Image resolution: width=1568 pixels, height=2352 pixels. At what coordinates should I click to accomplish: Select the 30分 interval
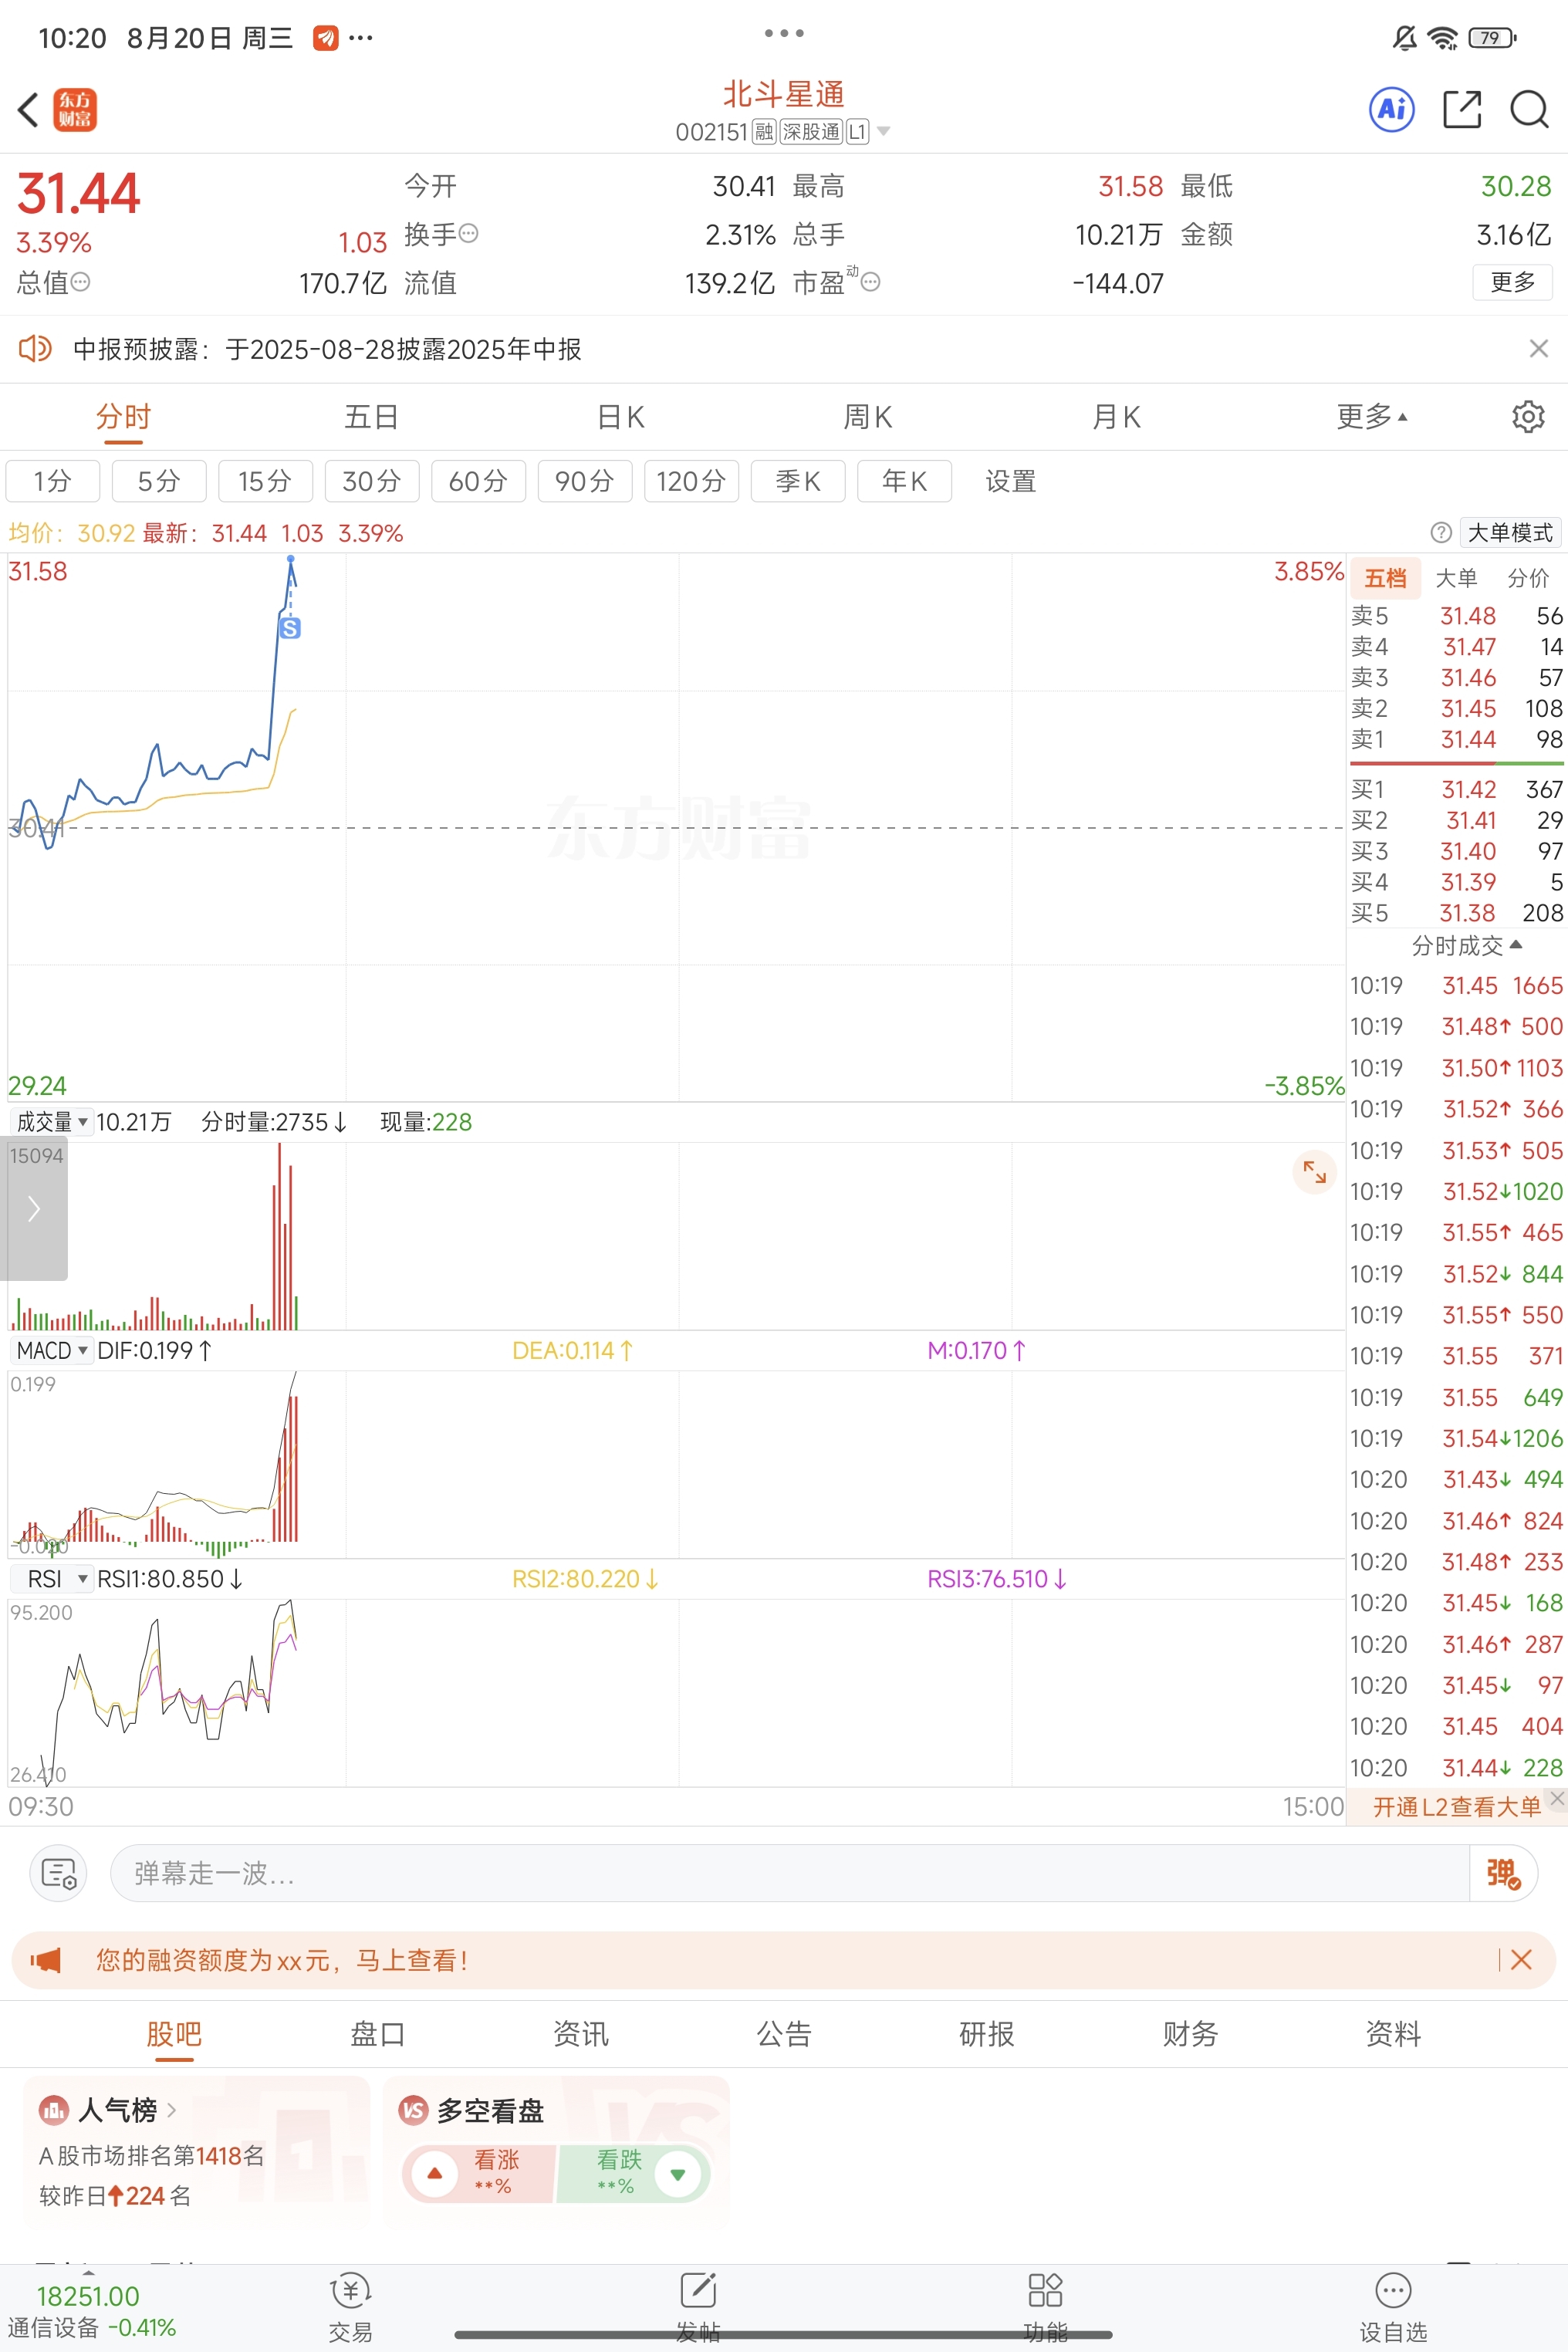pos(372,481)
